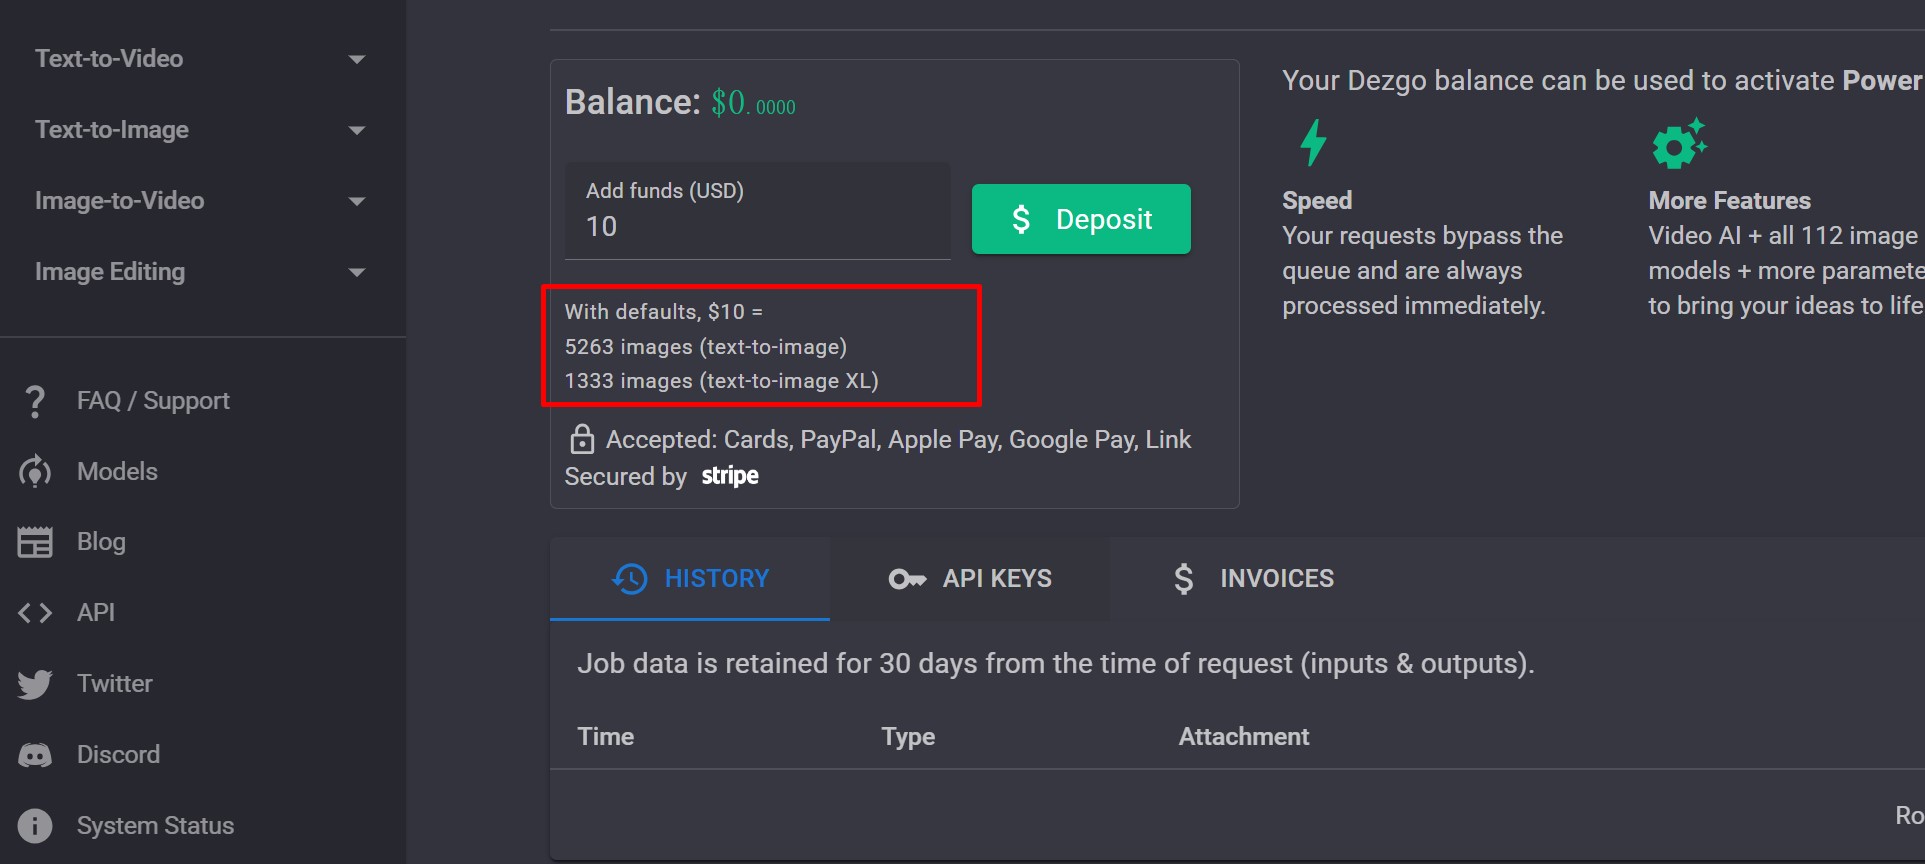Open the Blog link
The image size is (1925, 864).
pos(101,542)
